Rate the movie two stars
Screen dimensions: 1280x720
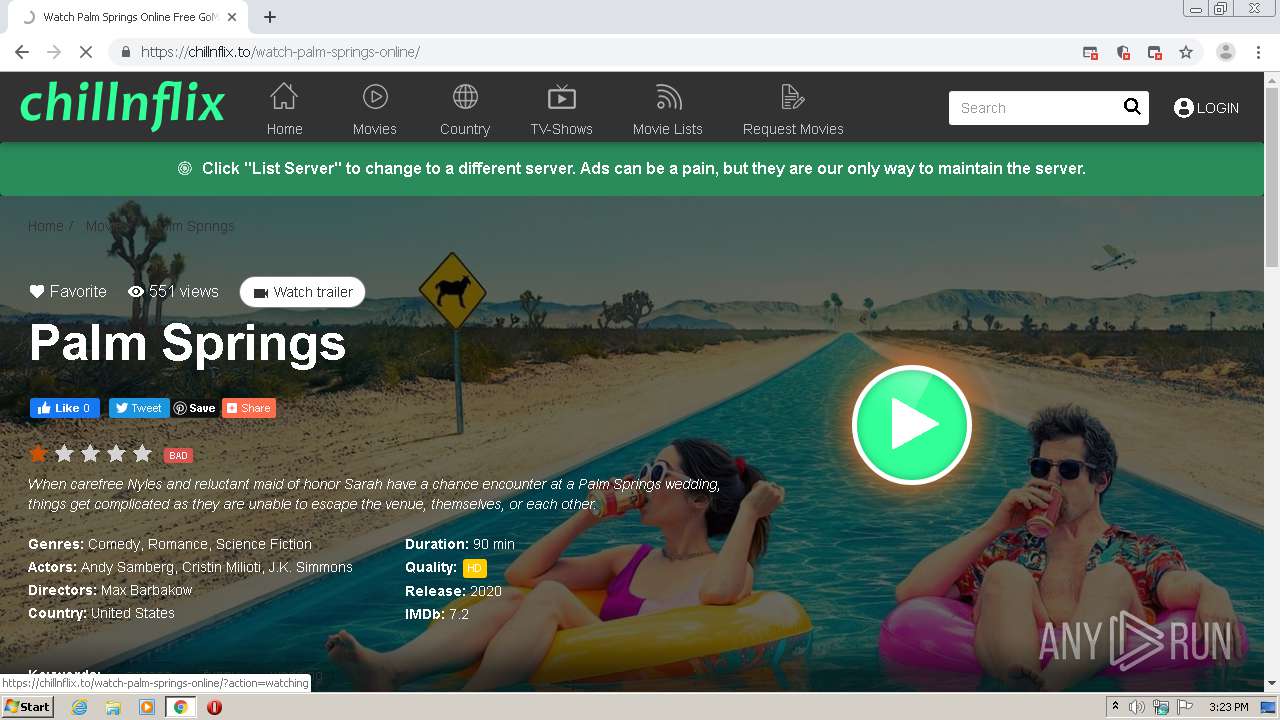[64, 454]
